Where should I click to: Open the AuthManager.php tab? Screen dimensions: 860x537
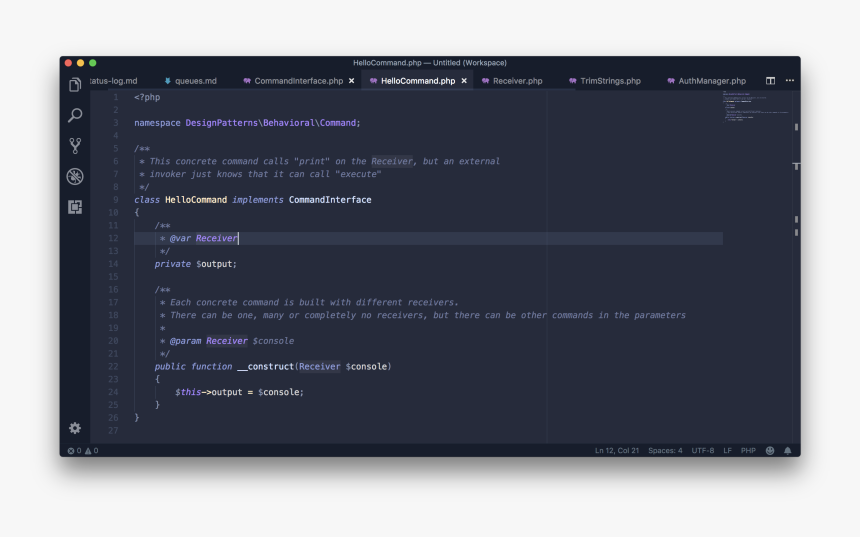point(711,81)
